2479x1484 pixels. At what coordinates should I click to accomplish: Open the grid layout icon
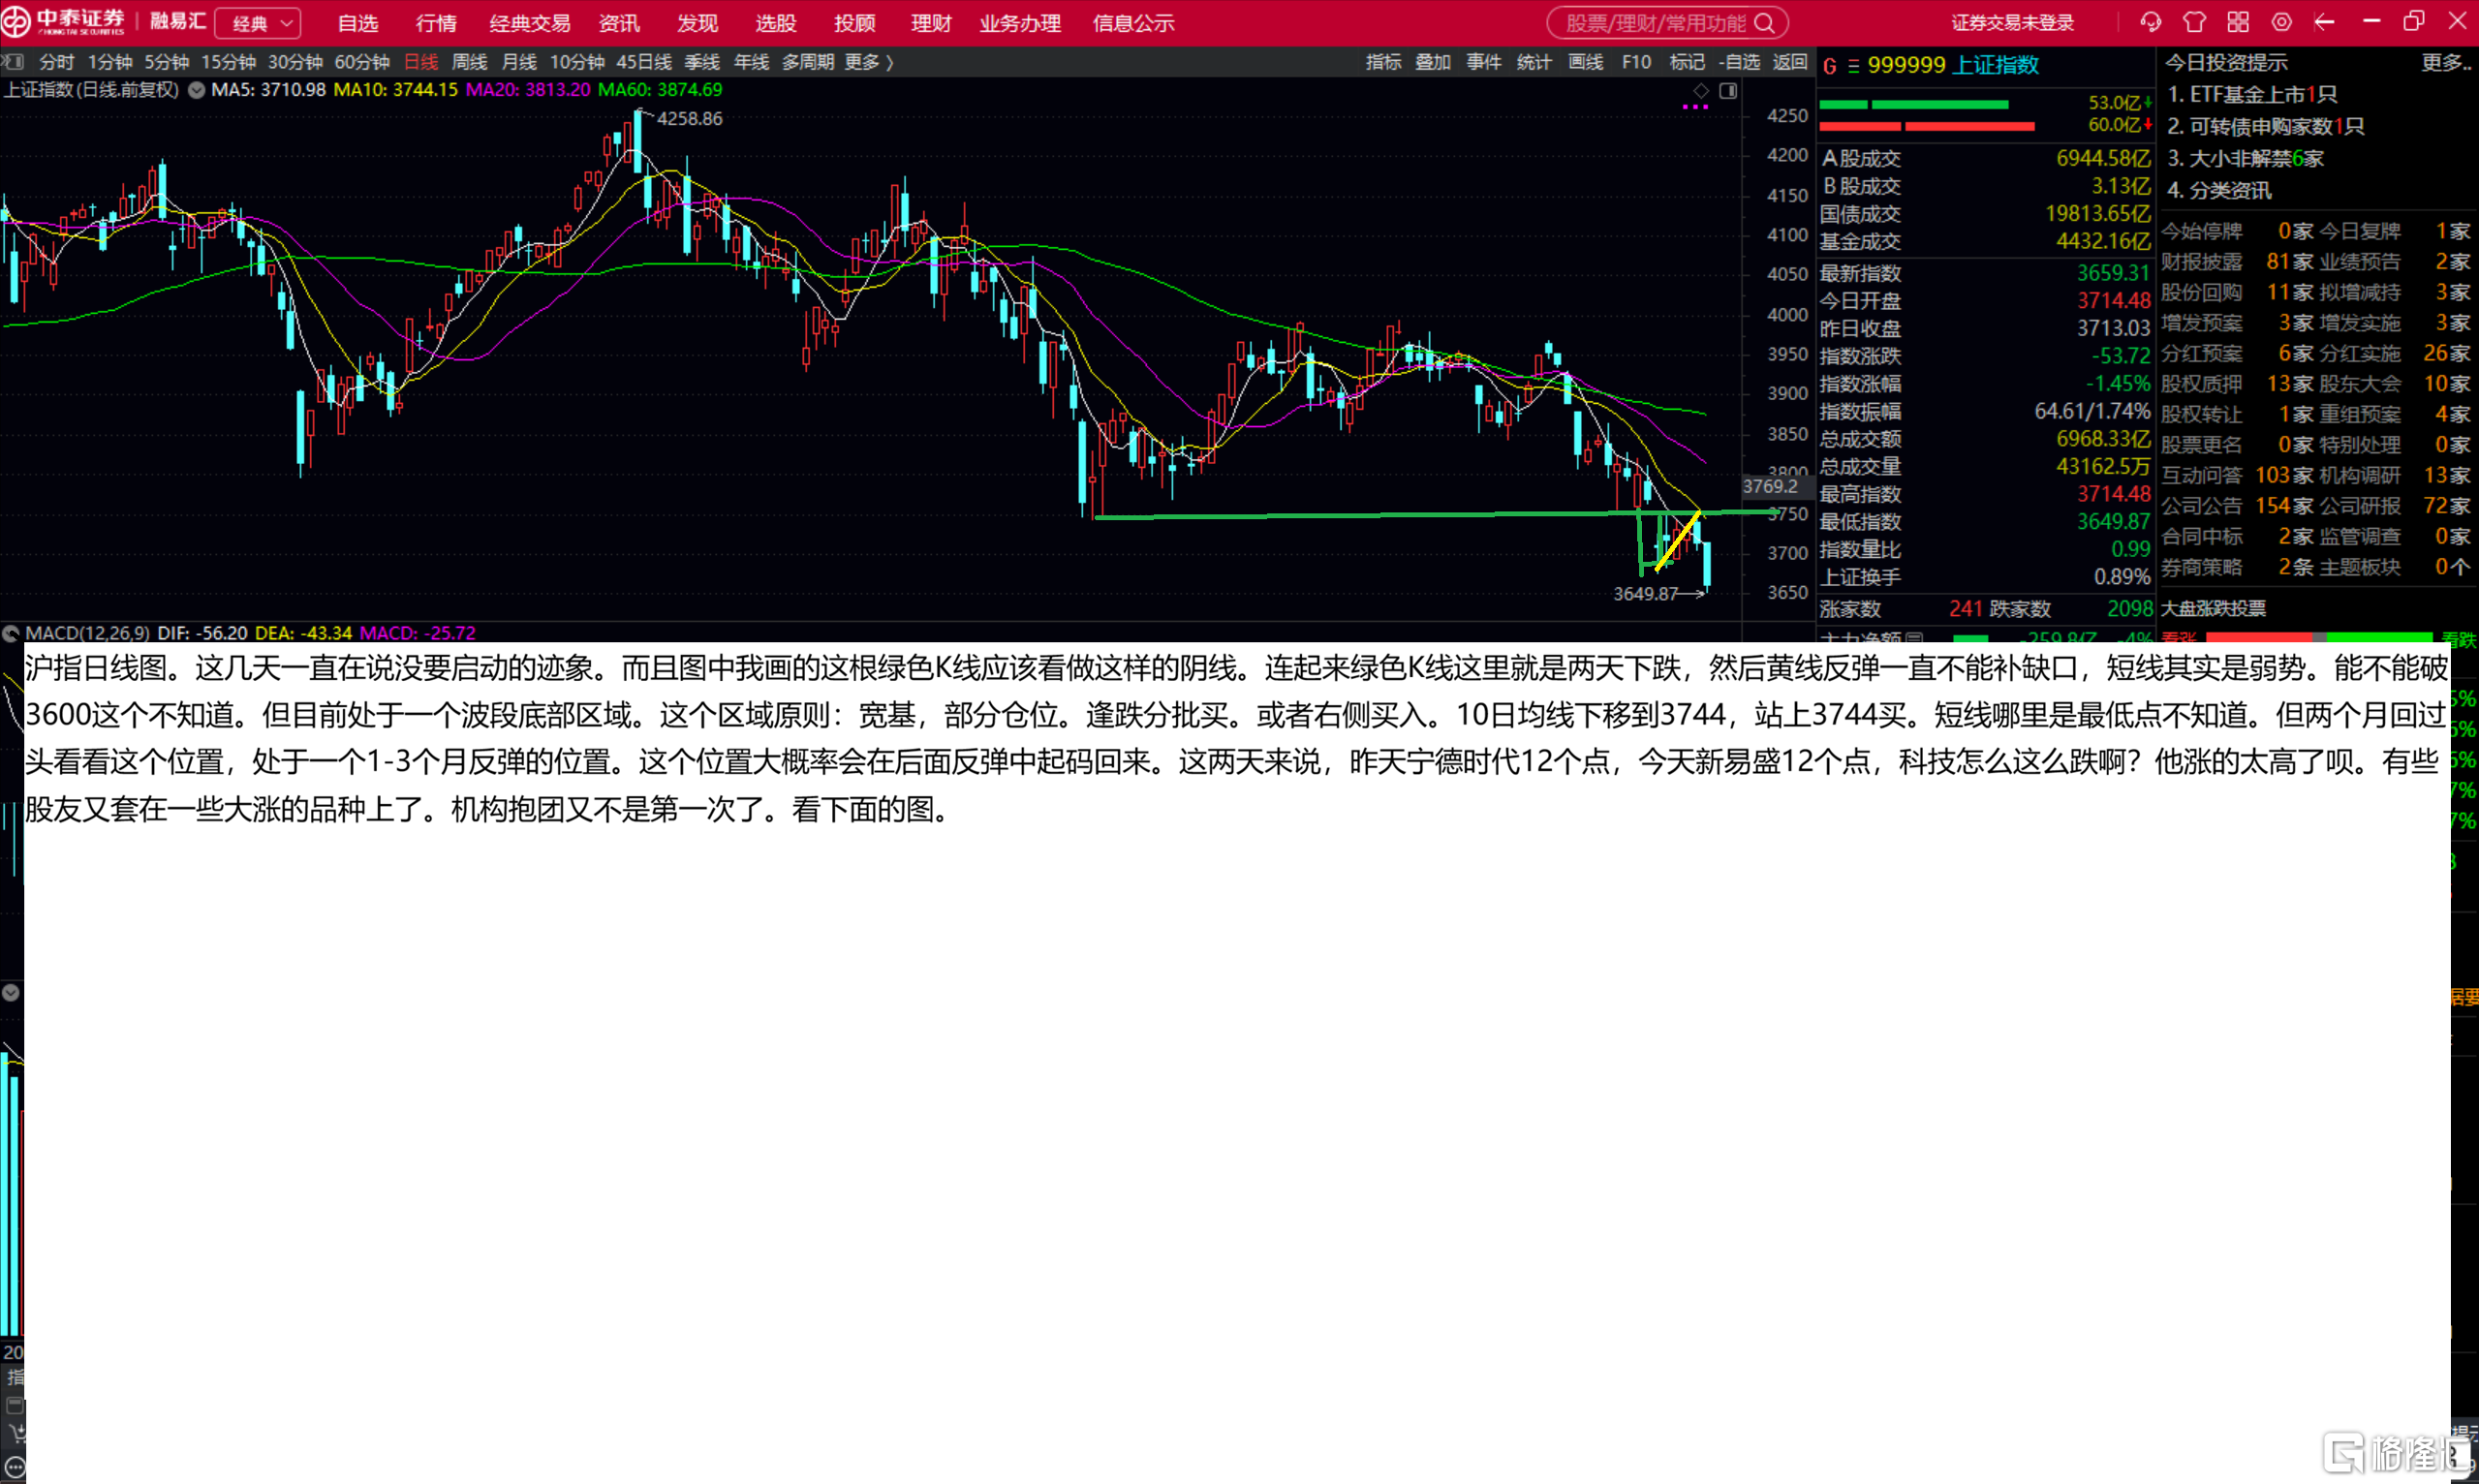2238,22
